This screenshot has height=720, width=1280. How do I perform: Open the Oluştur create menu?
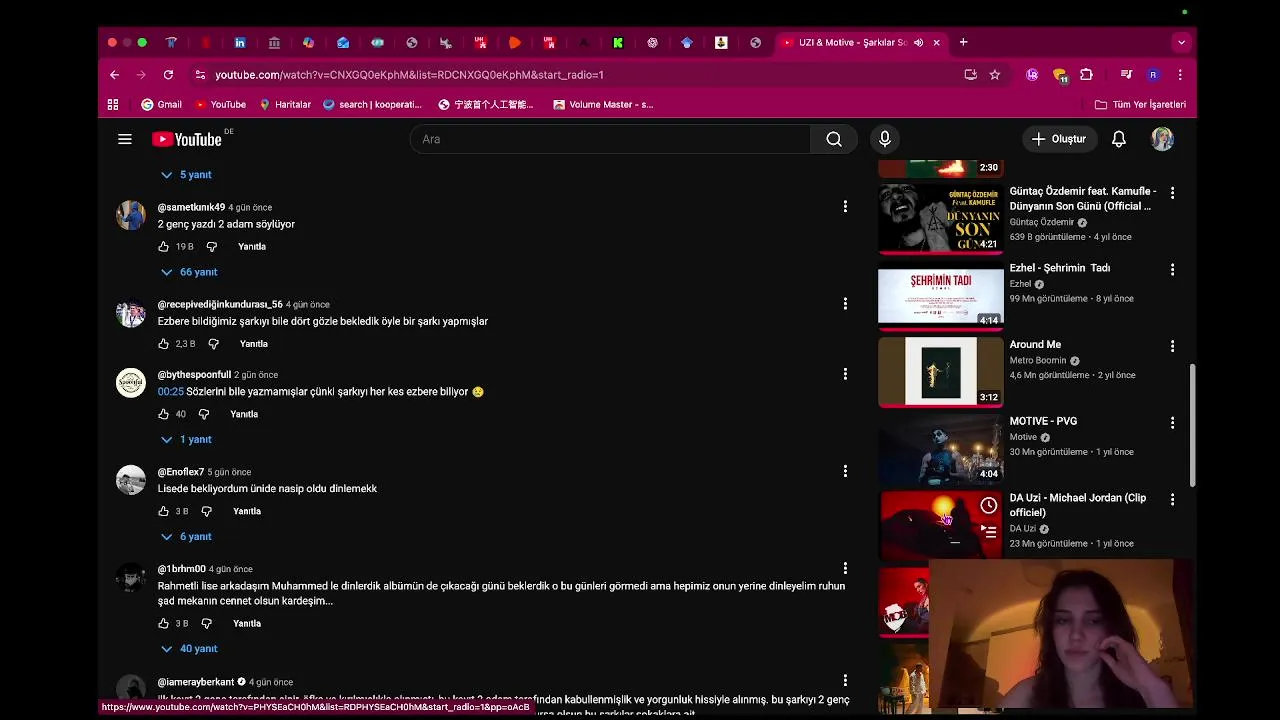click(x=1059, y=139)
